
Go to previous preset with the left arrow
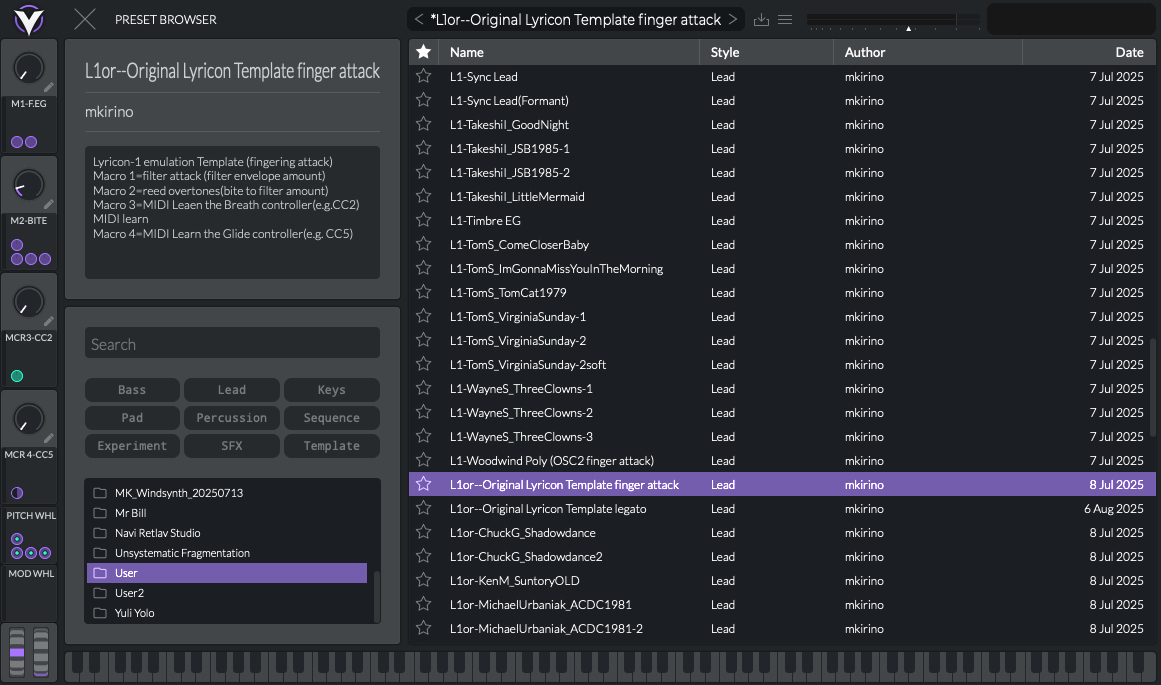[x=420, y=19]
